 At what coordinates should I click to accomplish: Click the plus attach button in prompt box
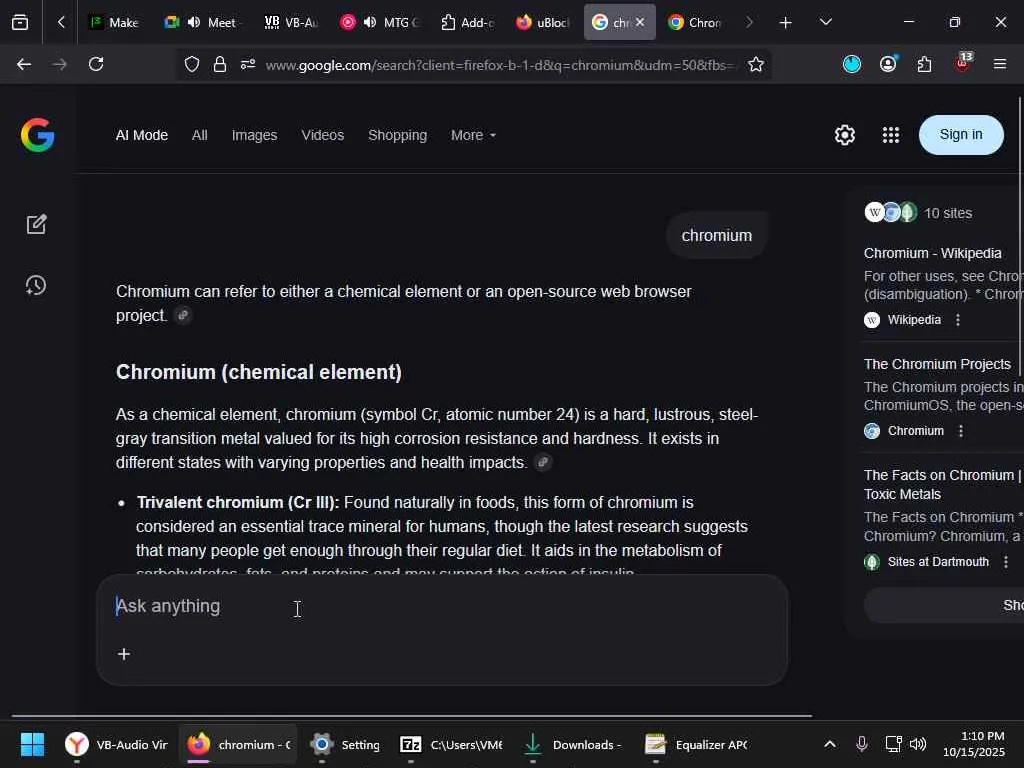(x=123, y=654)
